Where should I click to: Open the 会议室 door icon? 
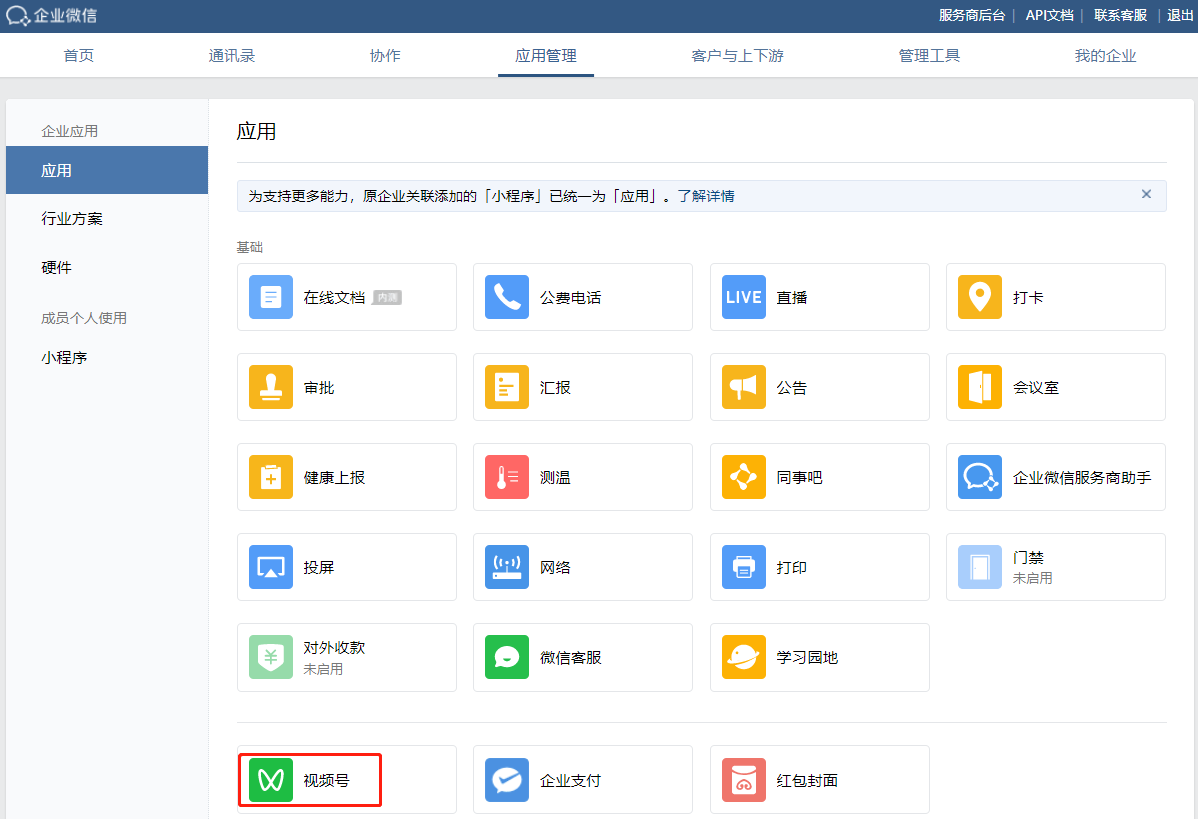point(979,387)
